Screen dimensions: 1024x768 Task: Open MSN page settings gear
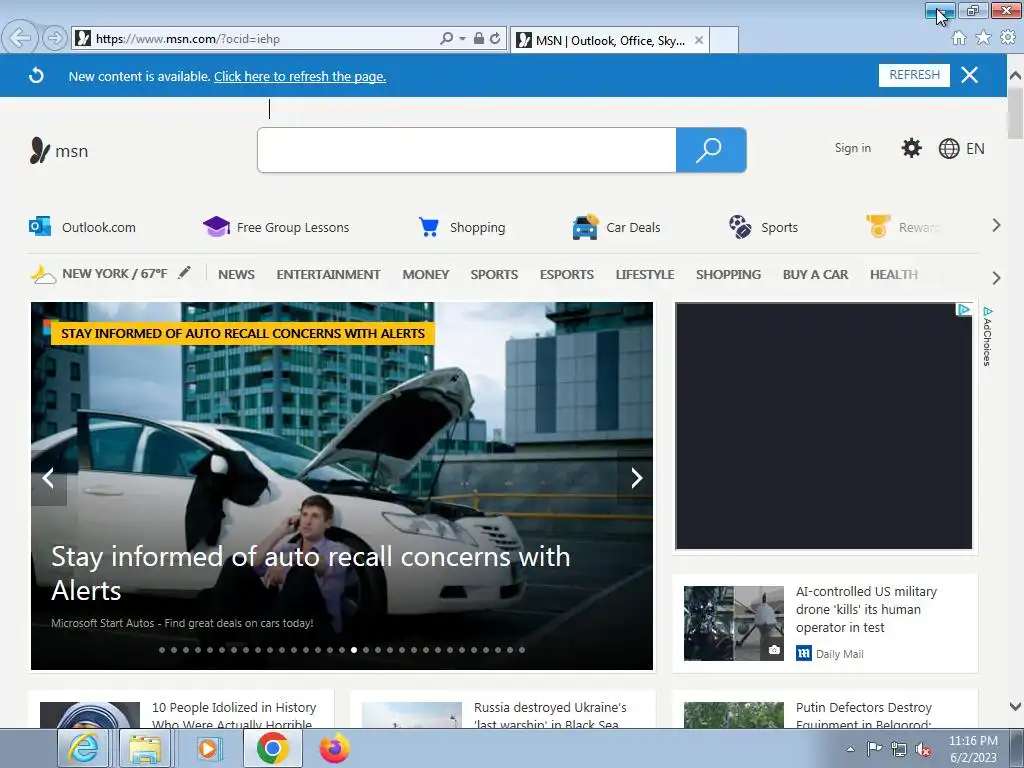[x=911, y=148]
